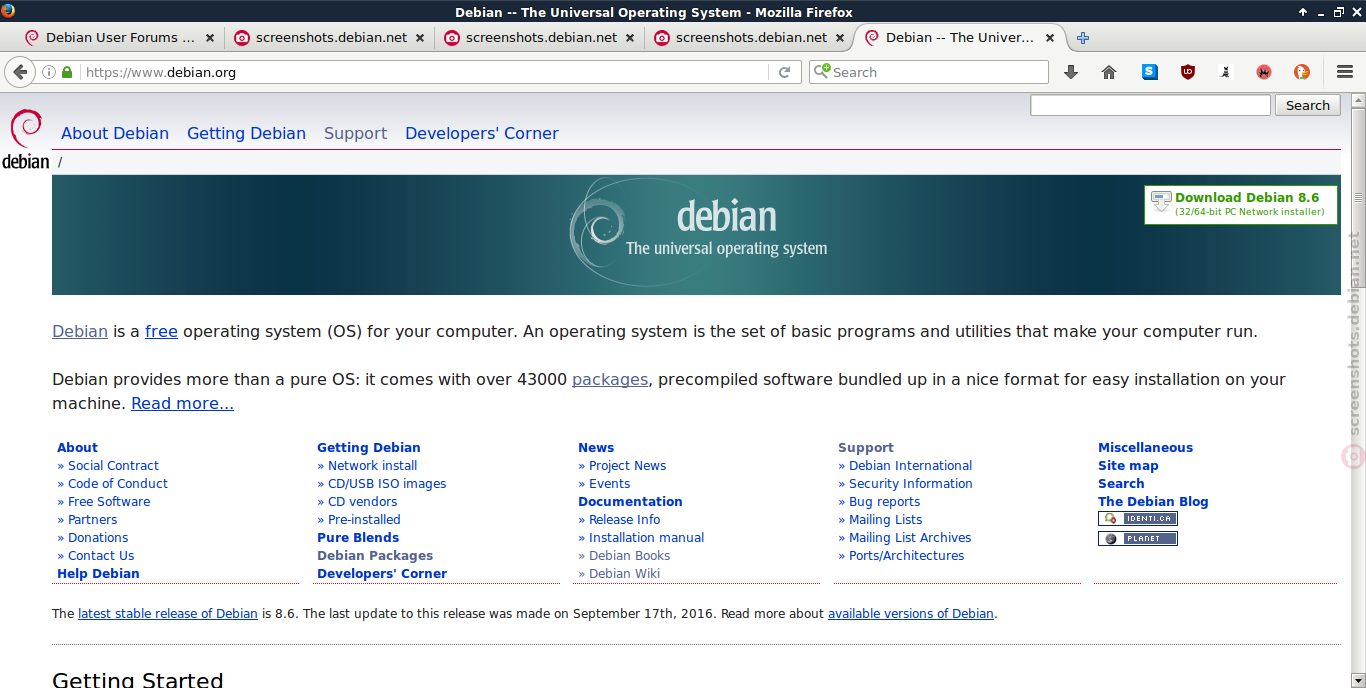Click the Planet badge
1366x688 pixels.
pyautogui.click(x=1138, y=539)
